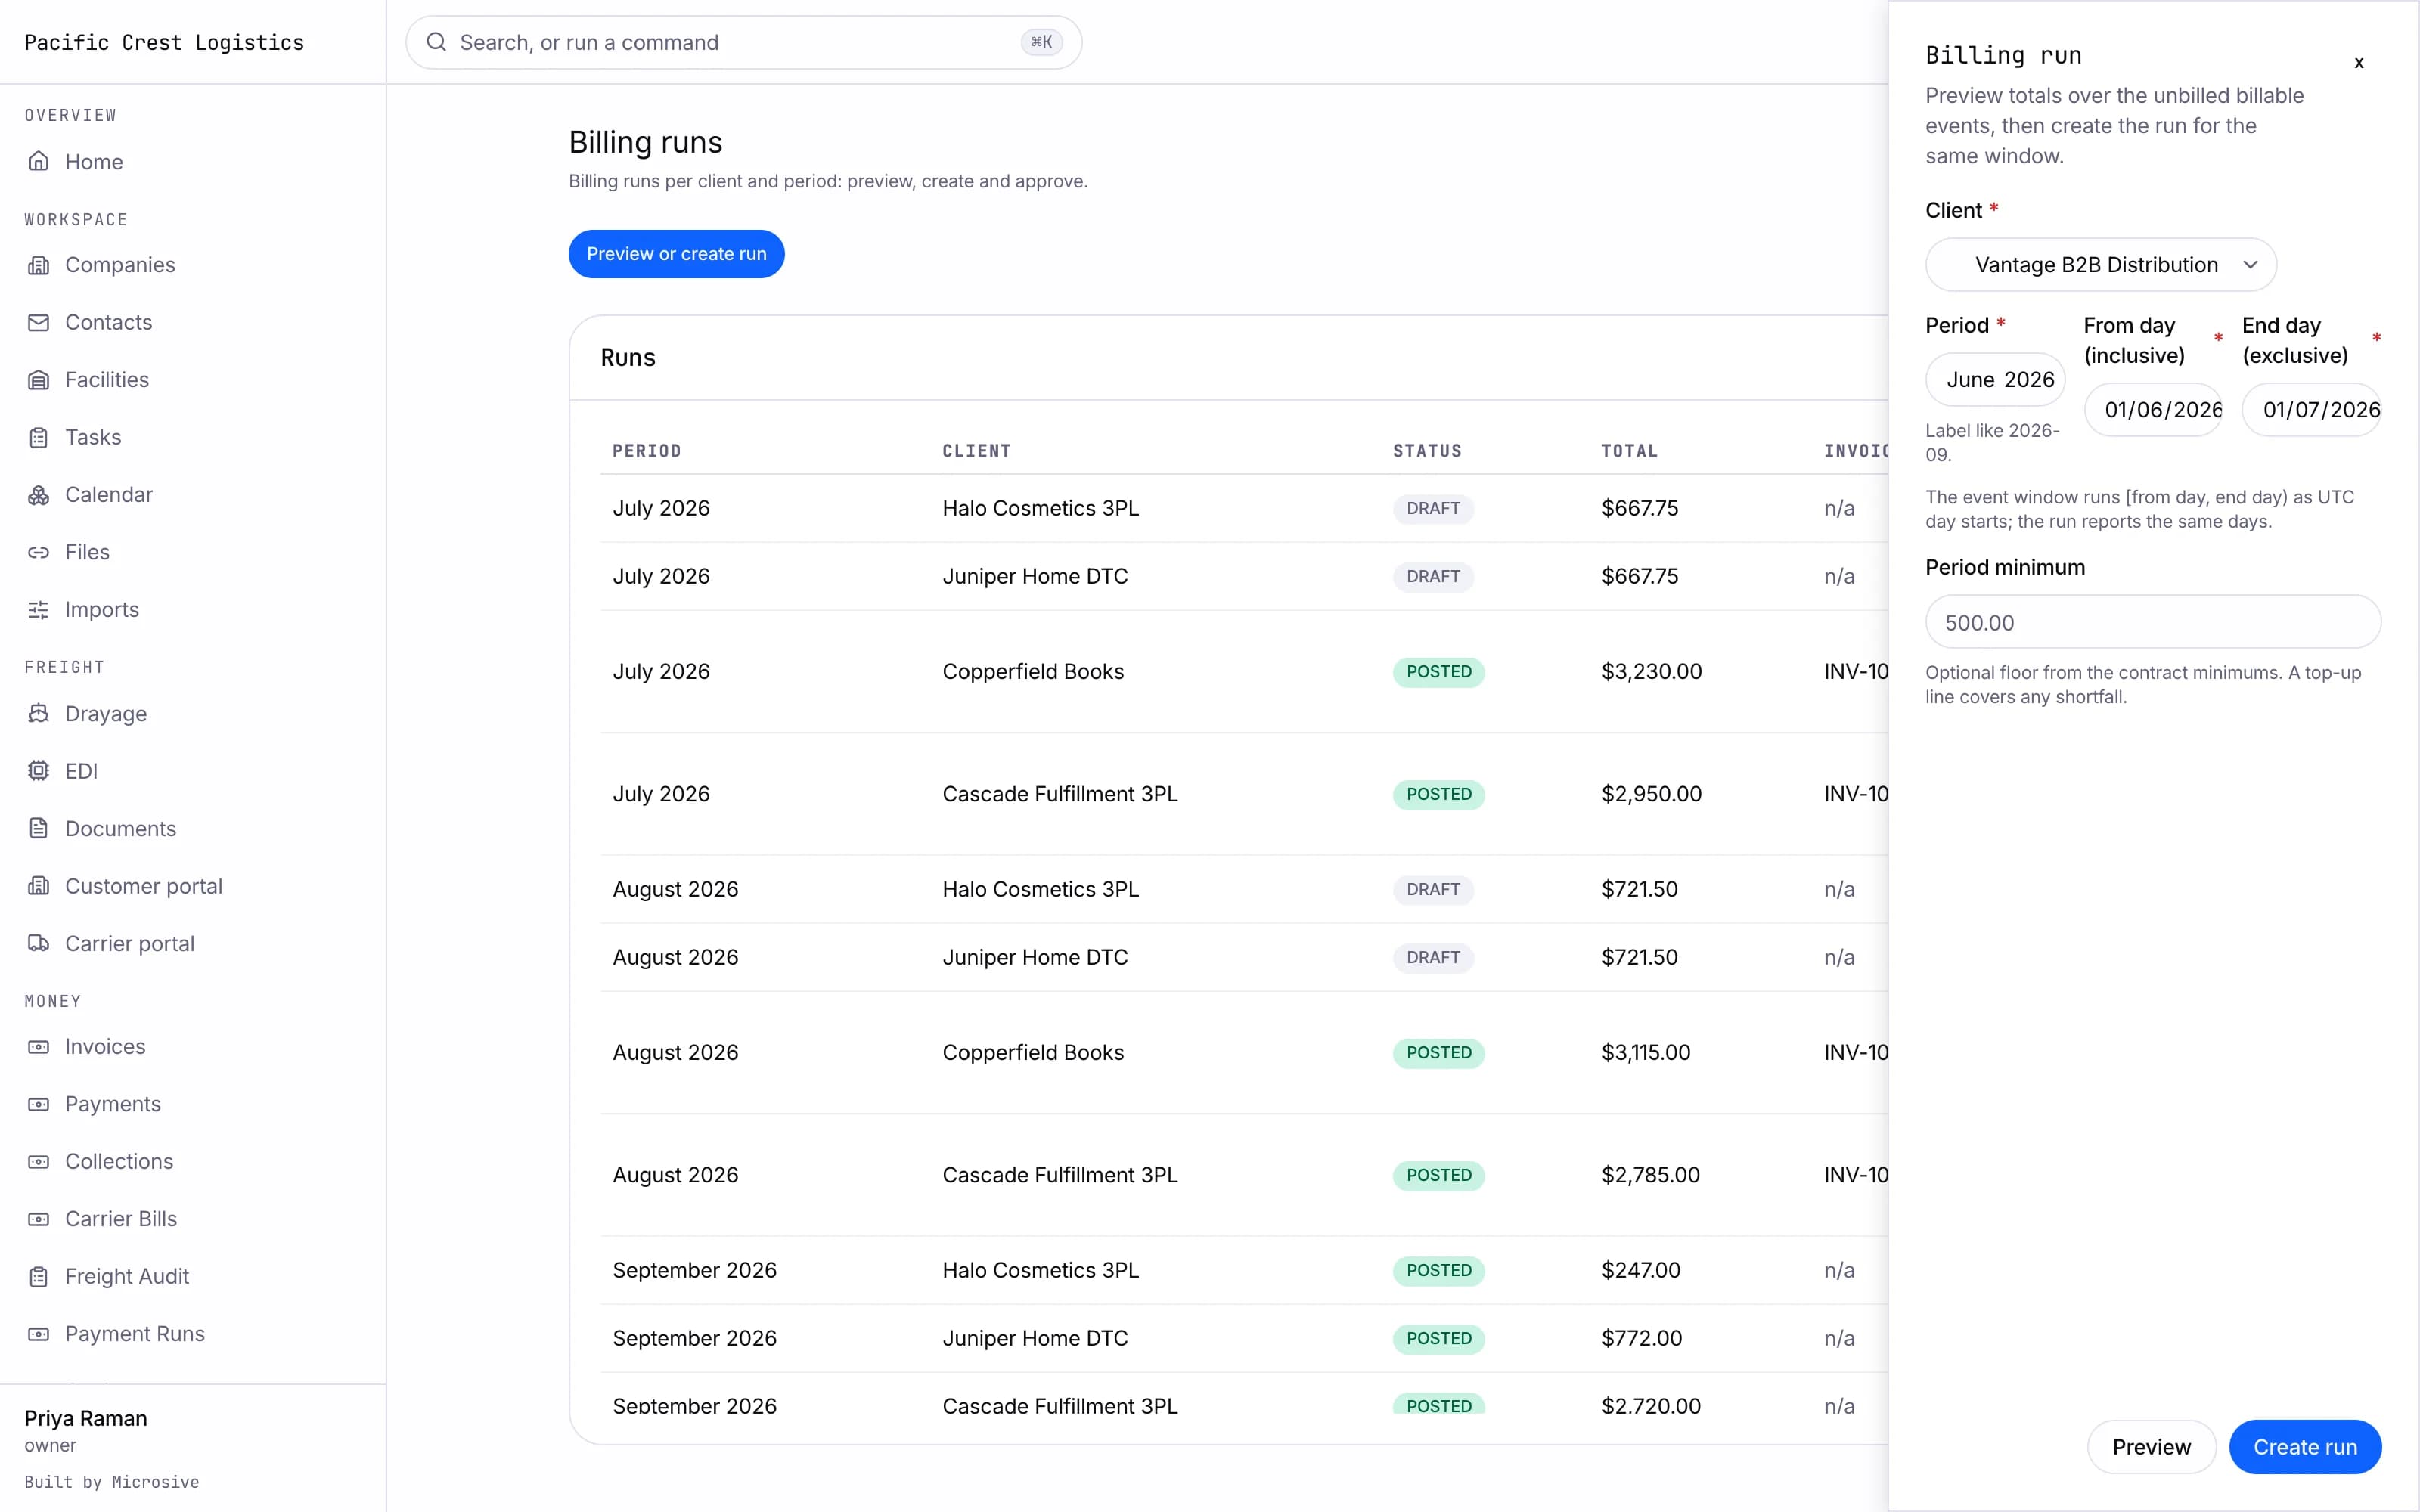The image size is (2420, 1512).
Task: Open the Payments menu item
Action: tap(112, 1104)
